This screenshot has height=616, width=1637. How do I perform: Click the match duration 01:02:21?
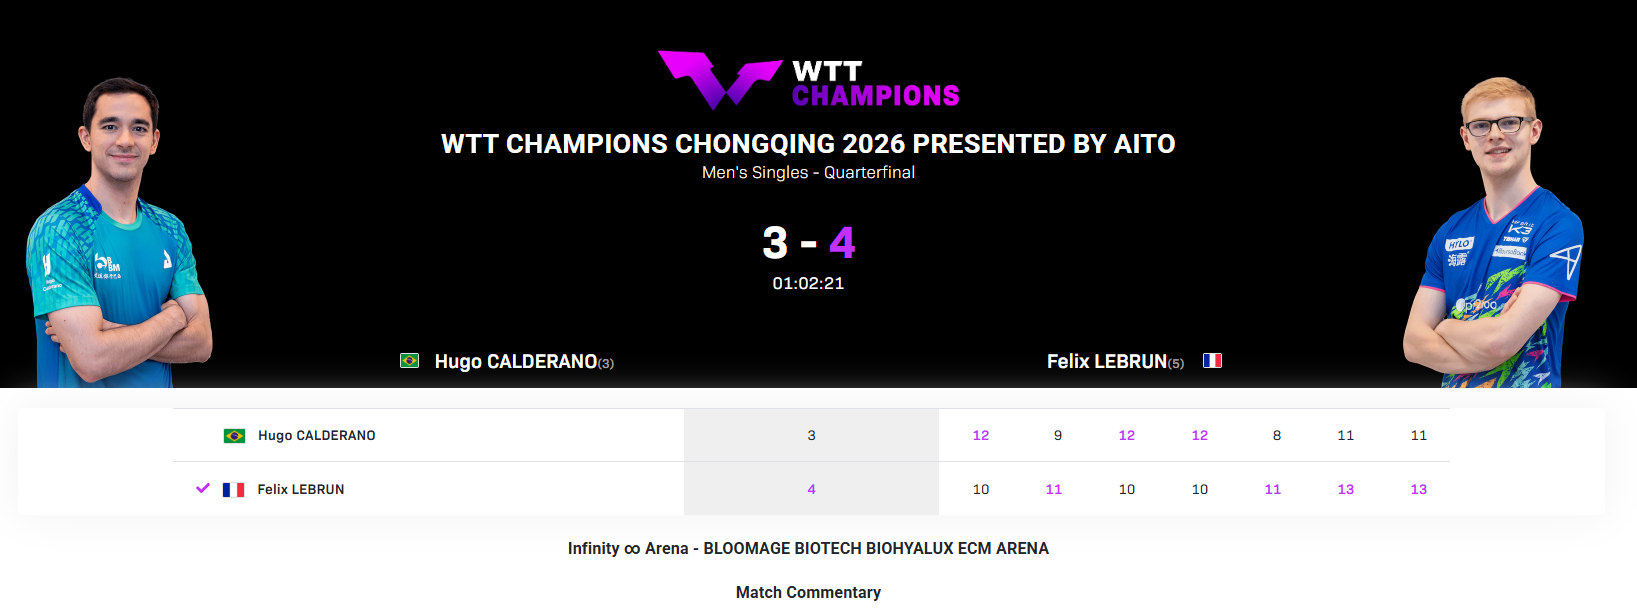click(x=808, y=284)
